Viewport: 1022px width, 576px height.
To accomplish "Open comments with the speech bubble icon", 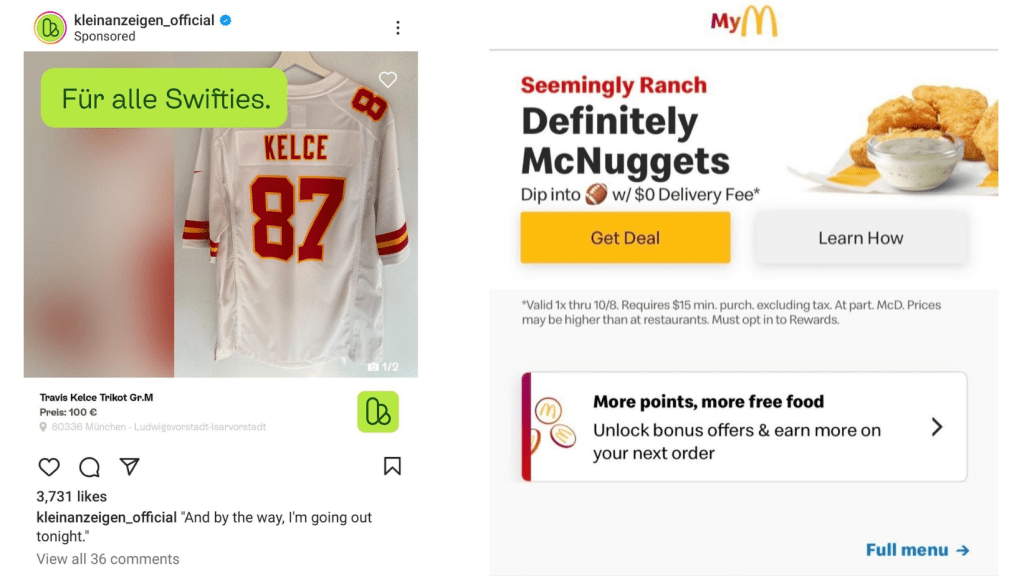I will 89,467.
